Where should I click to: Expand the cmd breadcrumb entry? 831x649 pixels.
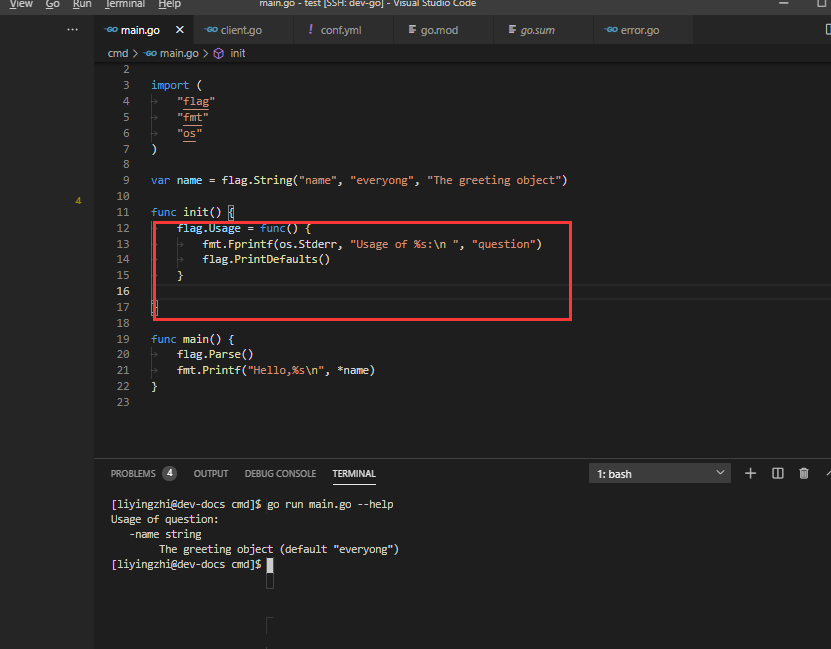point(117,53)
